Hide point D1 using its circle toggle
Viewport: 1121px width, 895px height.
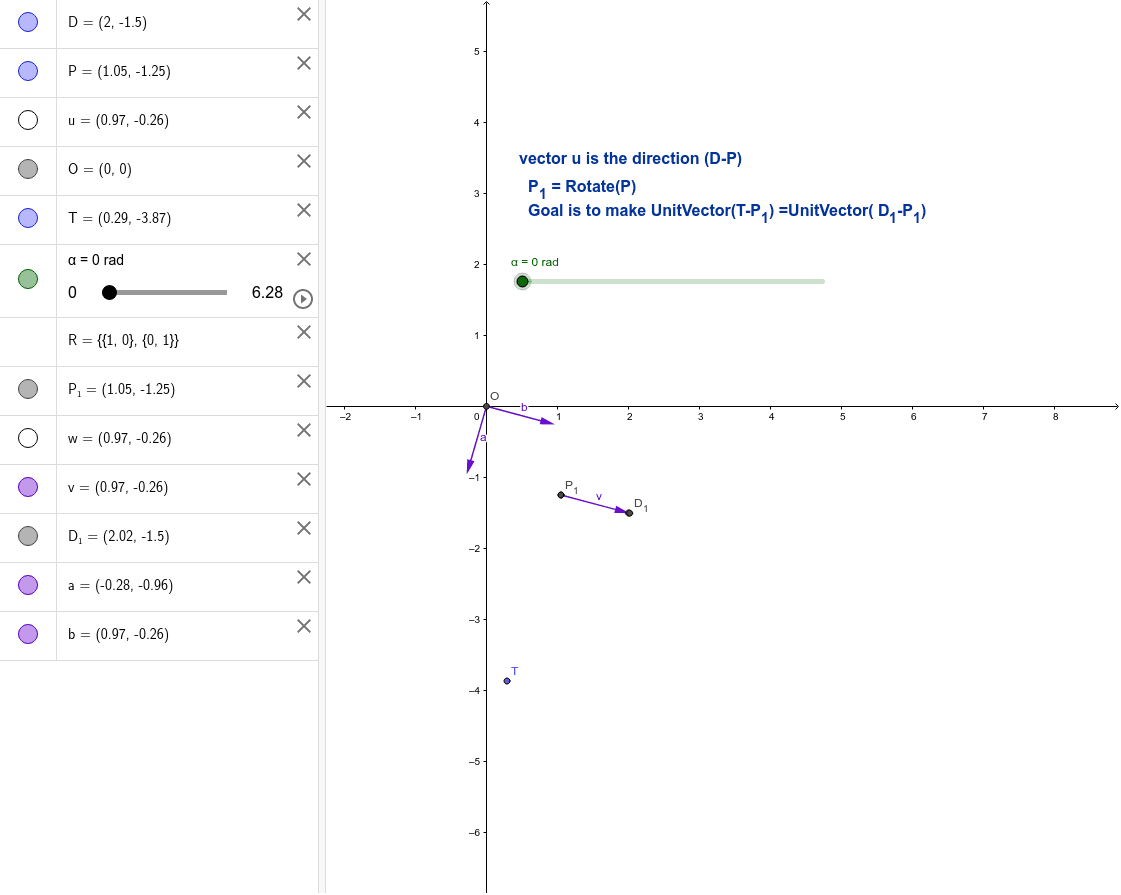tap(28, 536)
